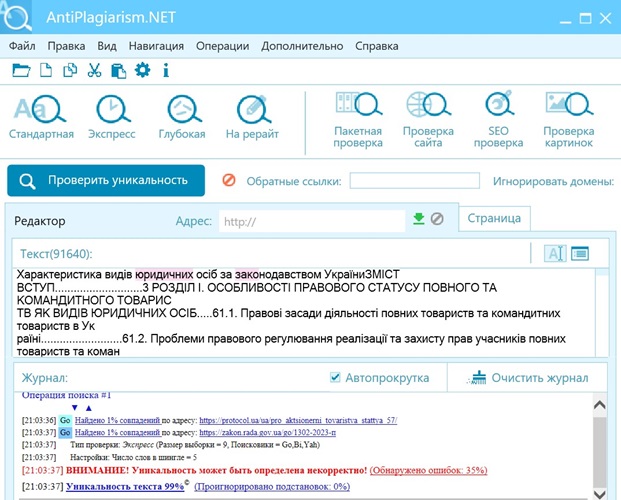Click the down triangle in journal
This screenshot has height=500, width=621.
[75, 408]
